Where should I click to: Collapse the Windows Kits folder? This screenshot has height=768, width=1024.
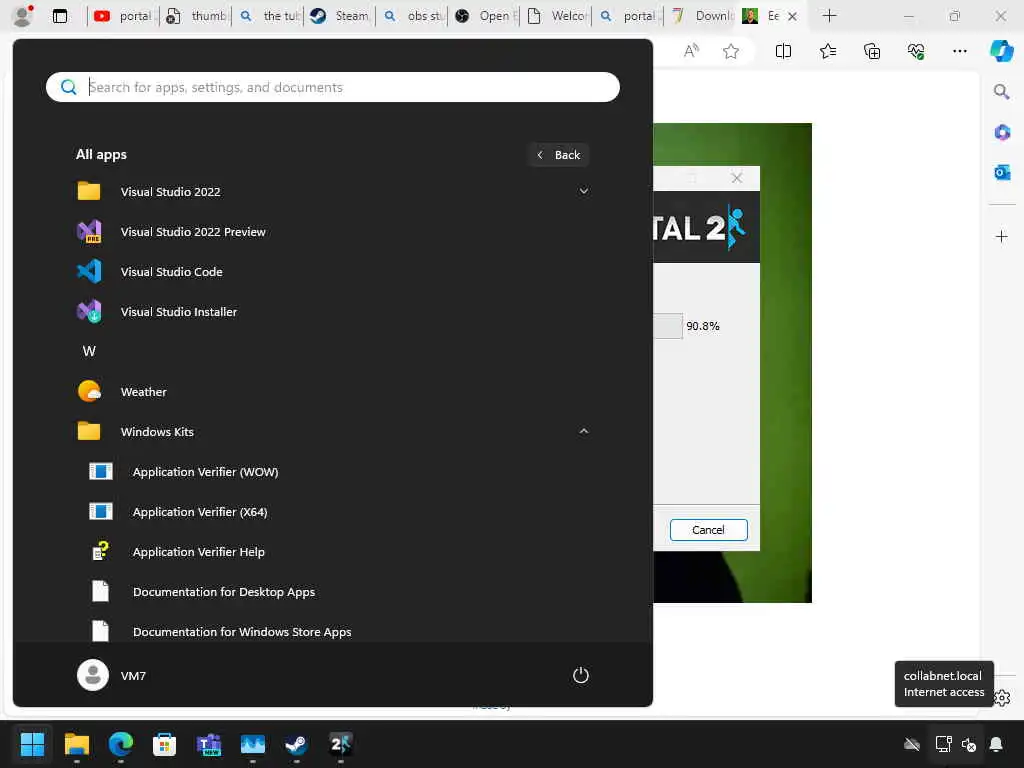pos(333,432)
